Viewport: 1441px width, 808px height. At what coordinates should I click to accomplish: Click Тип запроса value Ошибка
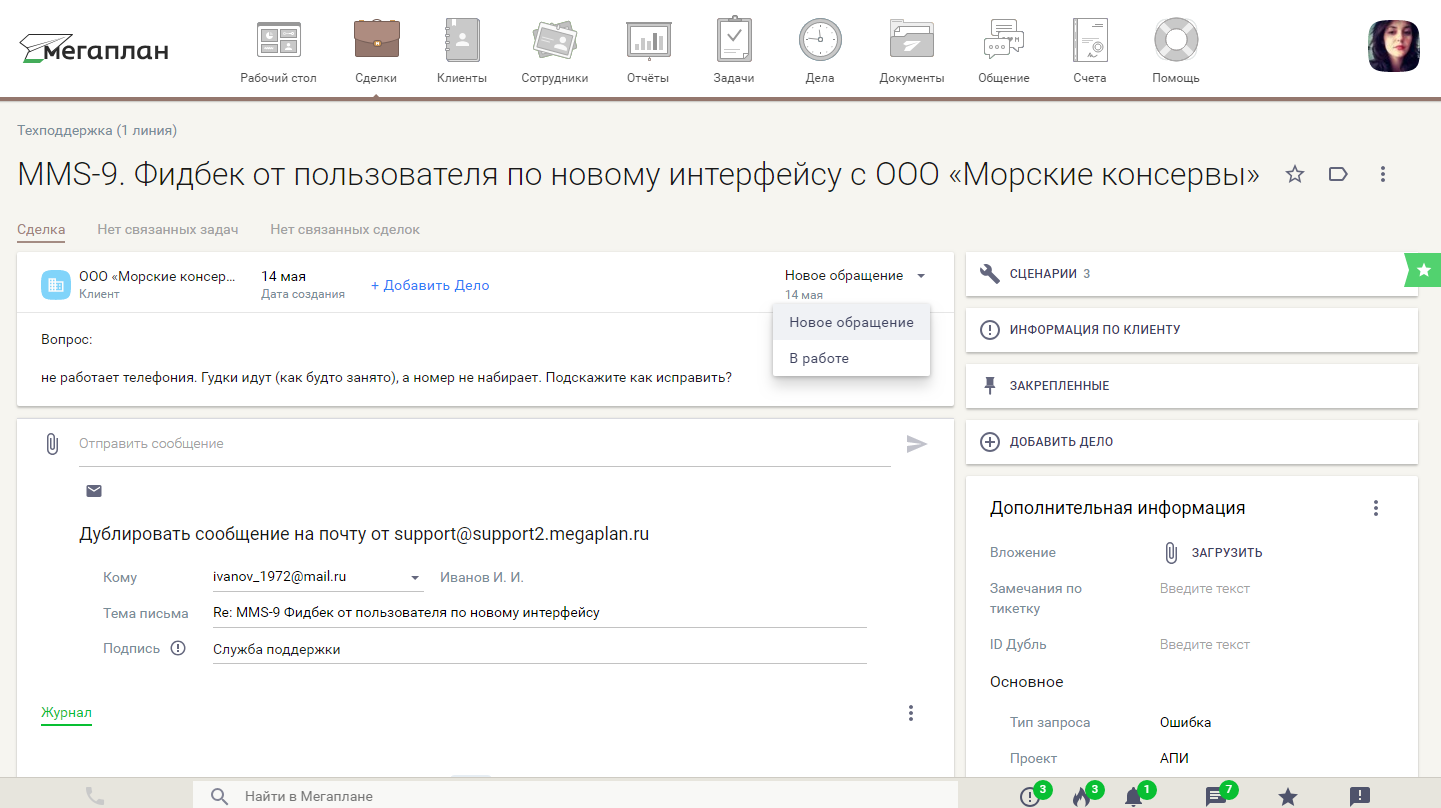tap(1186, 722)
